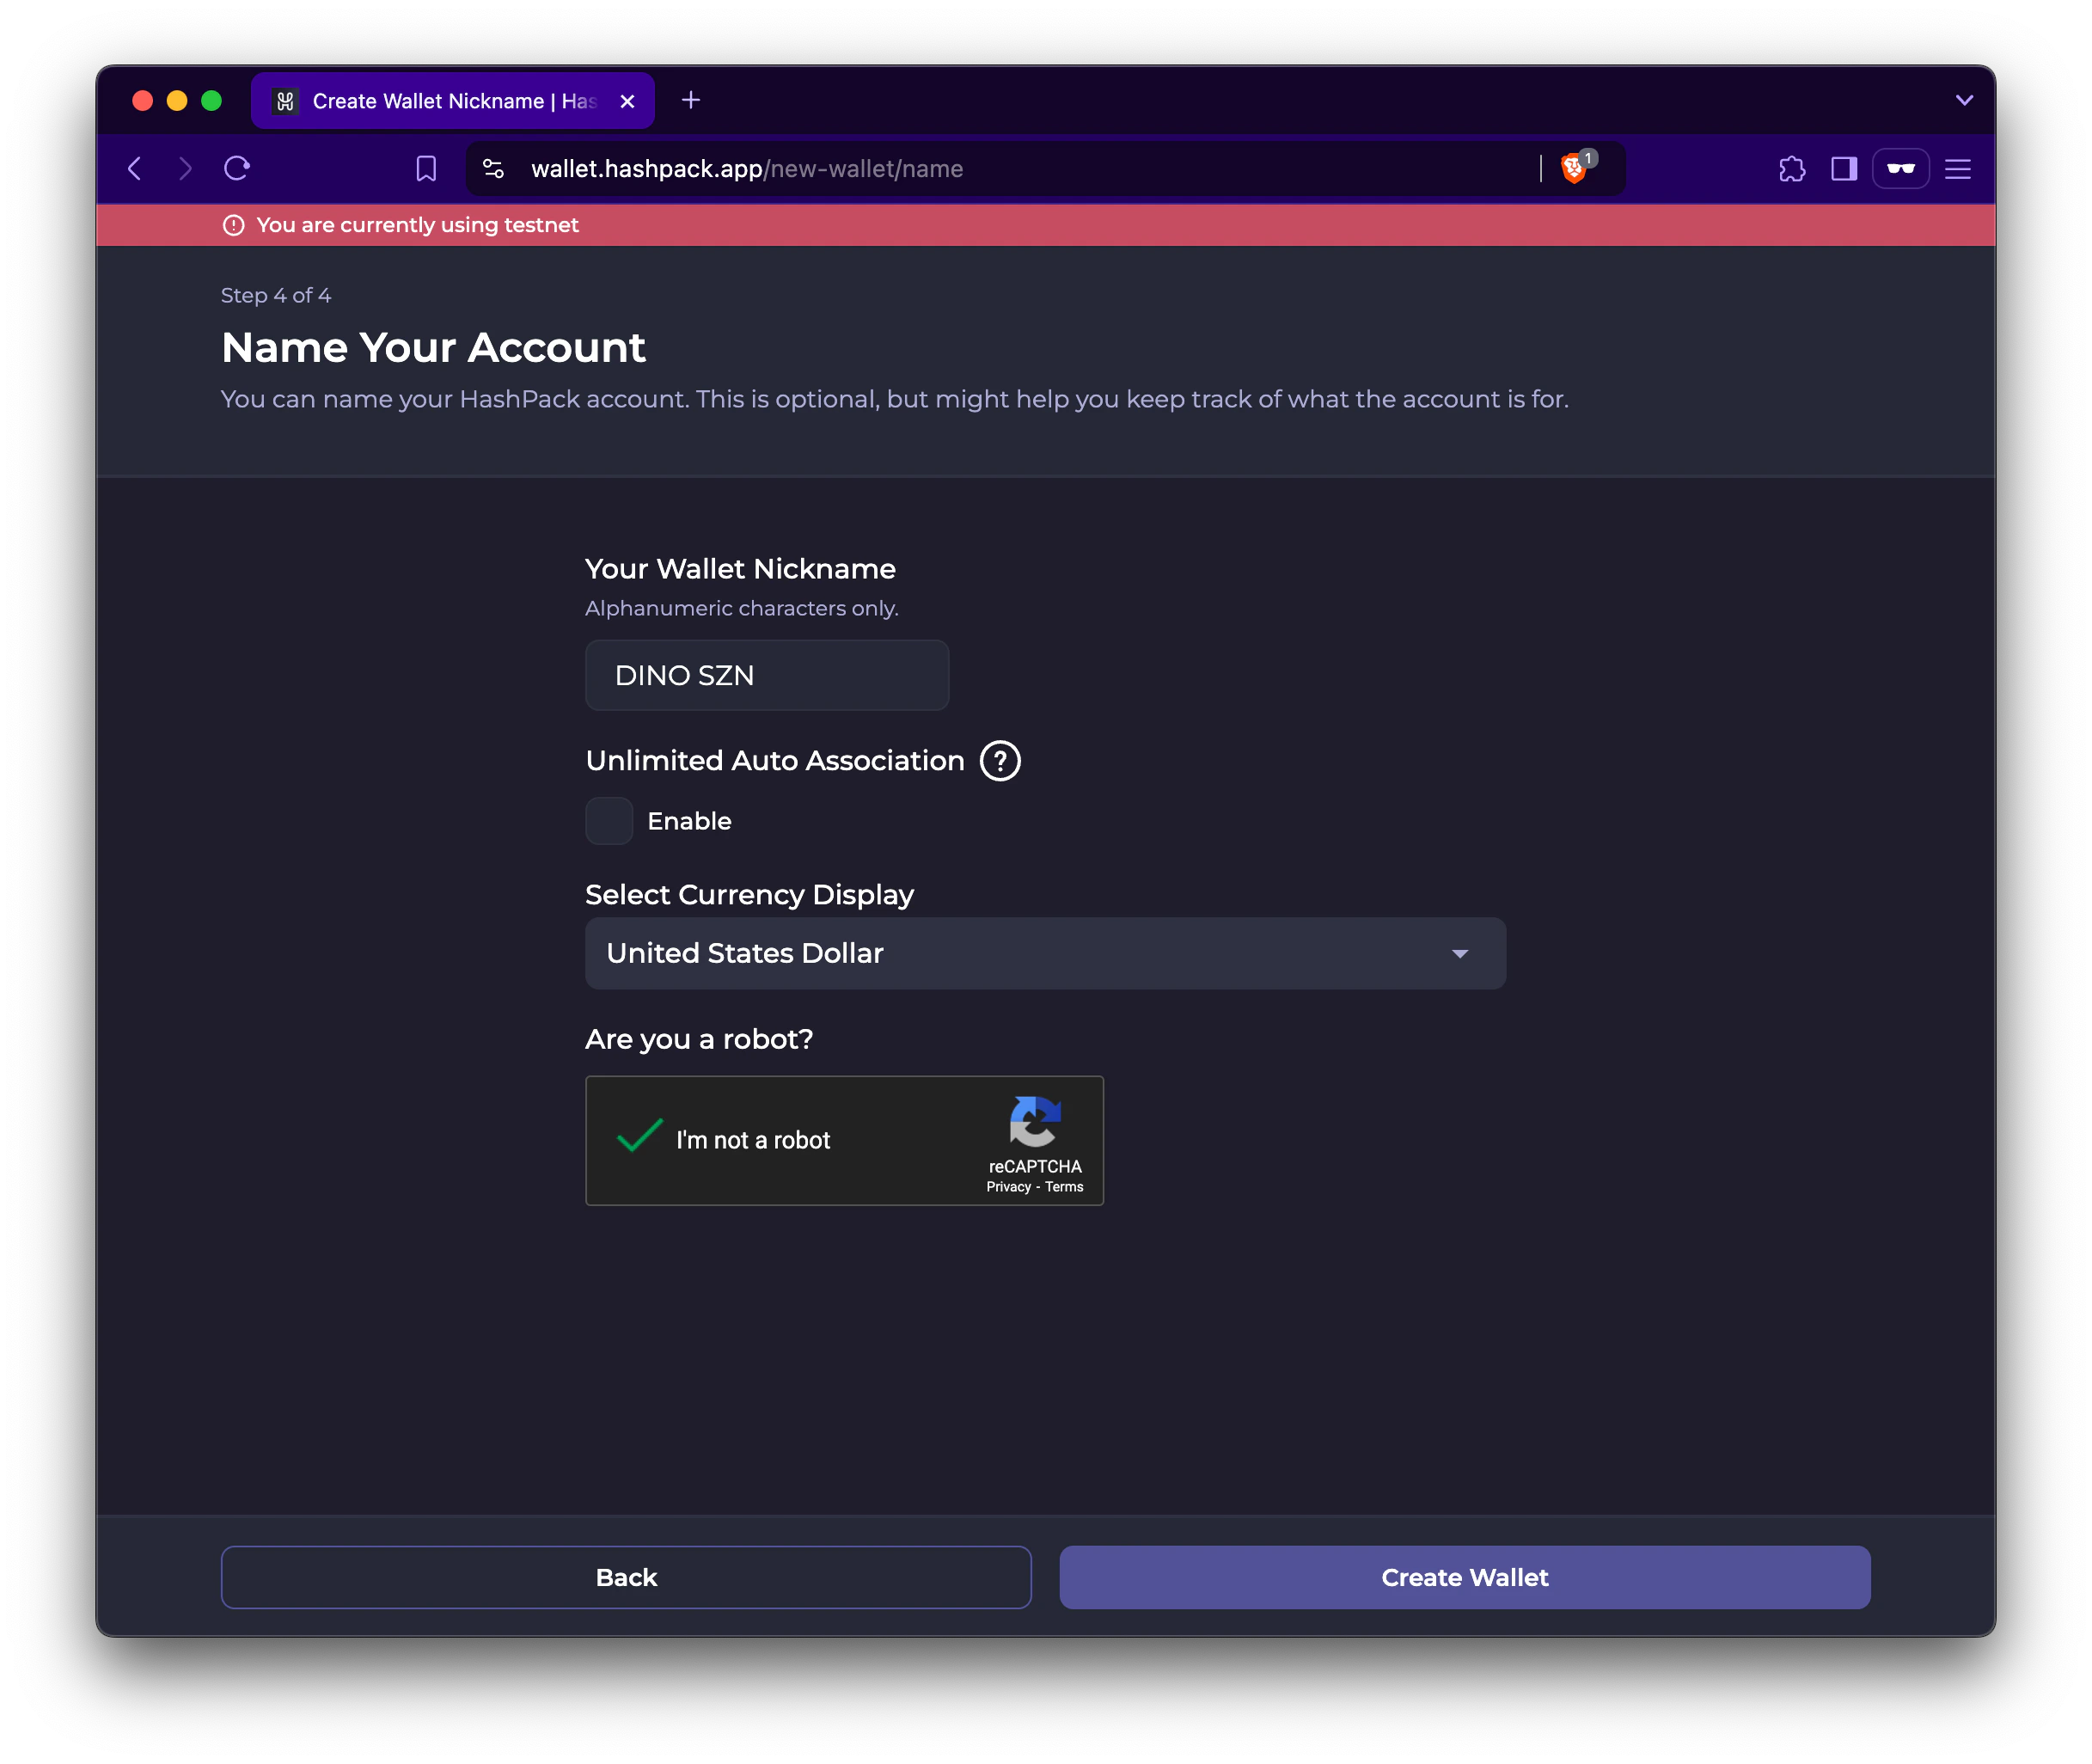Click the Unlimited Auto Association help icon
The width and height of the screenshot is (2092, 1764).
(x=999, y=761)
